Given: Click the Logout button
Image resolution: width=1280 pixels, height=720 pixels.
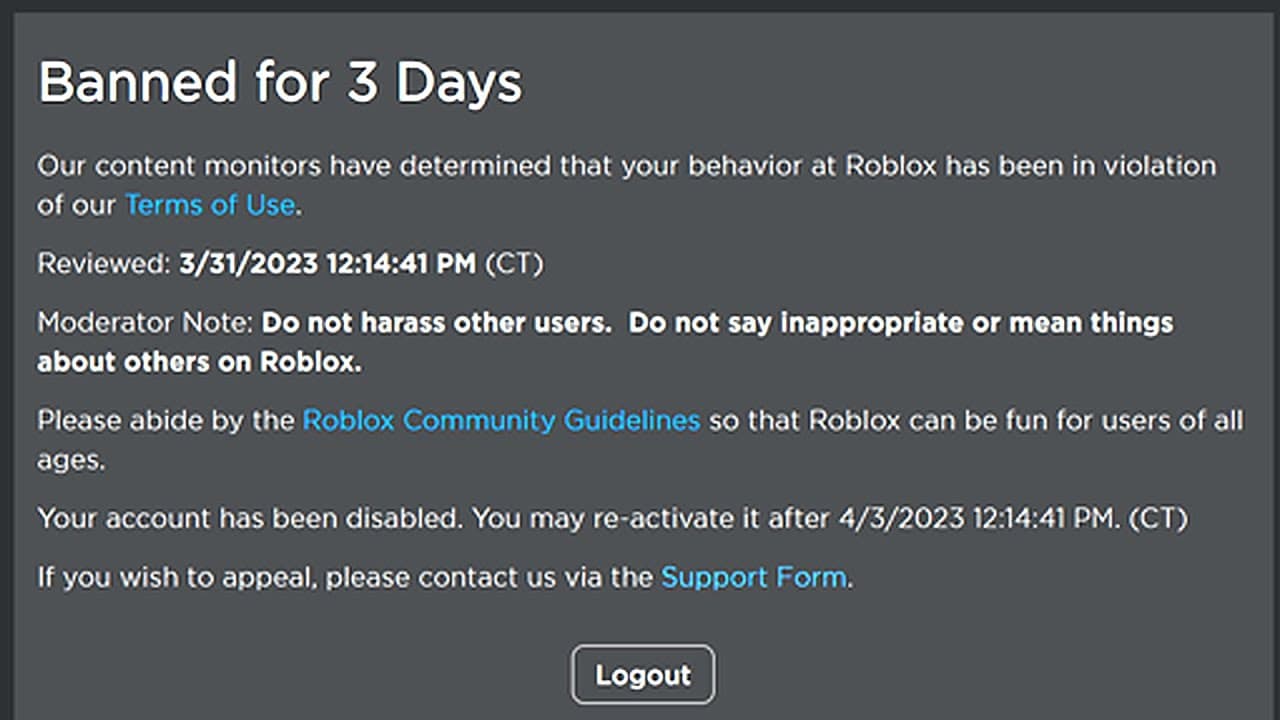Looking at the screenshot, I should [643, 675].
